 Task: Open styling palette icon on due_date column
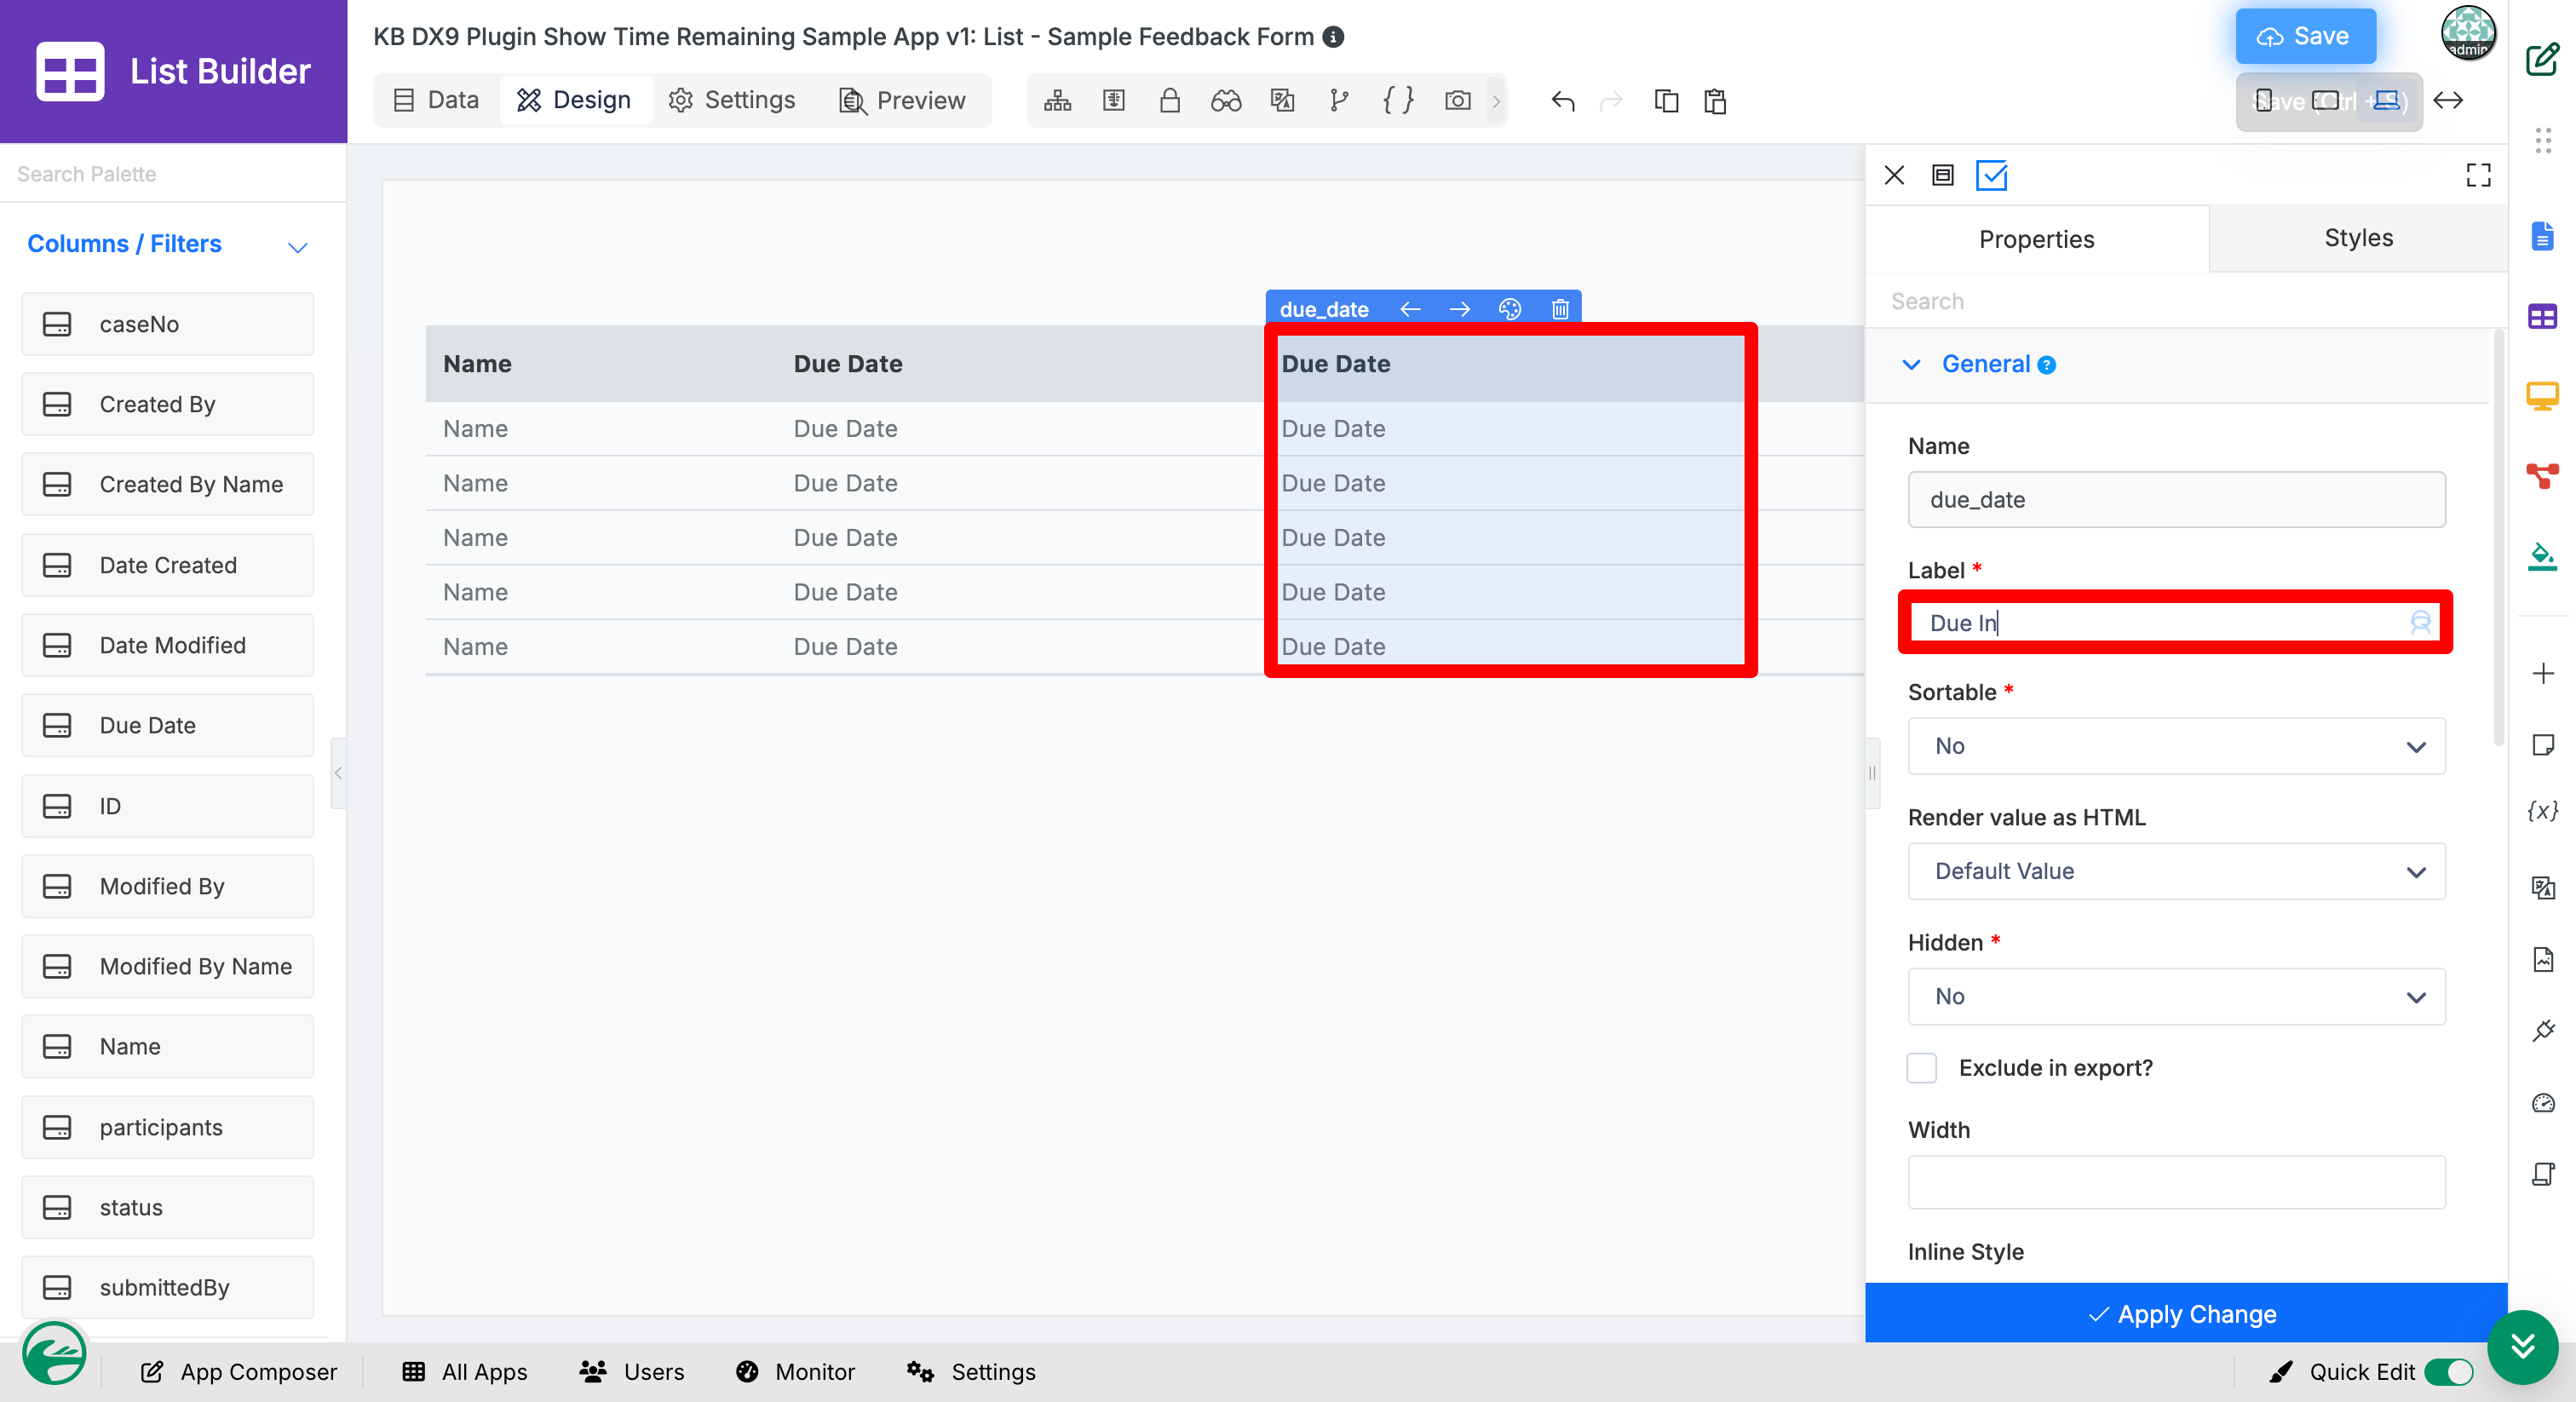[x=1510, y=309]
